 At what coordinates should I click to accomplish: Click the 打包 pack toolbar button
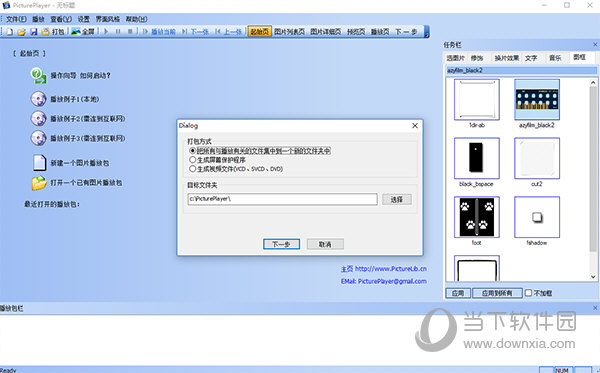[x=53, y=32]
